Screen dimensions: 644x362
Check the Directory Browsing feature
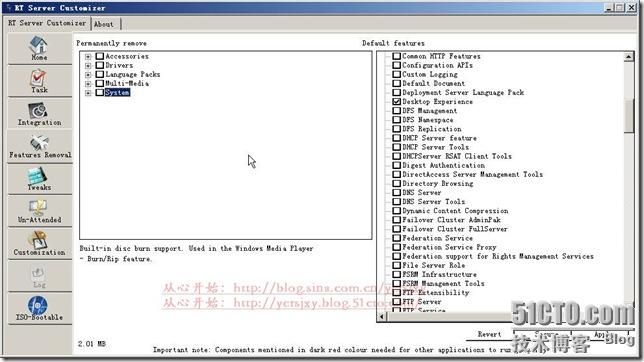coord(396,183)
